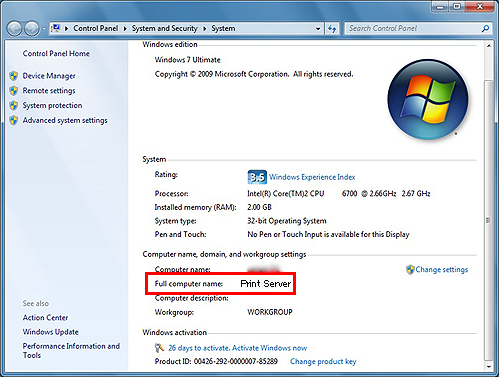Click the computer icon in address bar

coord(56,28)
